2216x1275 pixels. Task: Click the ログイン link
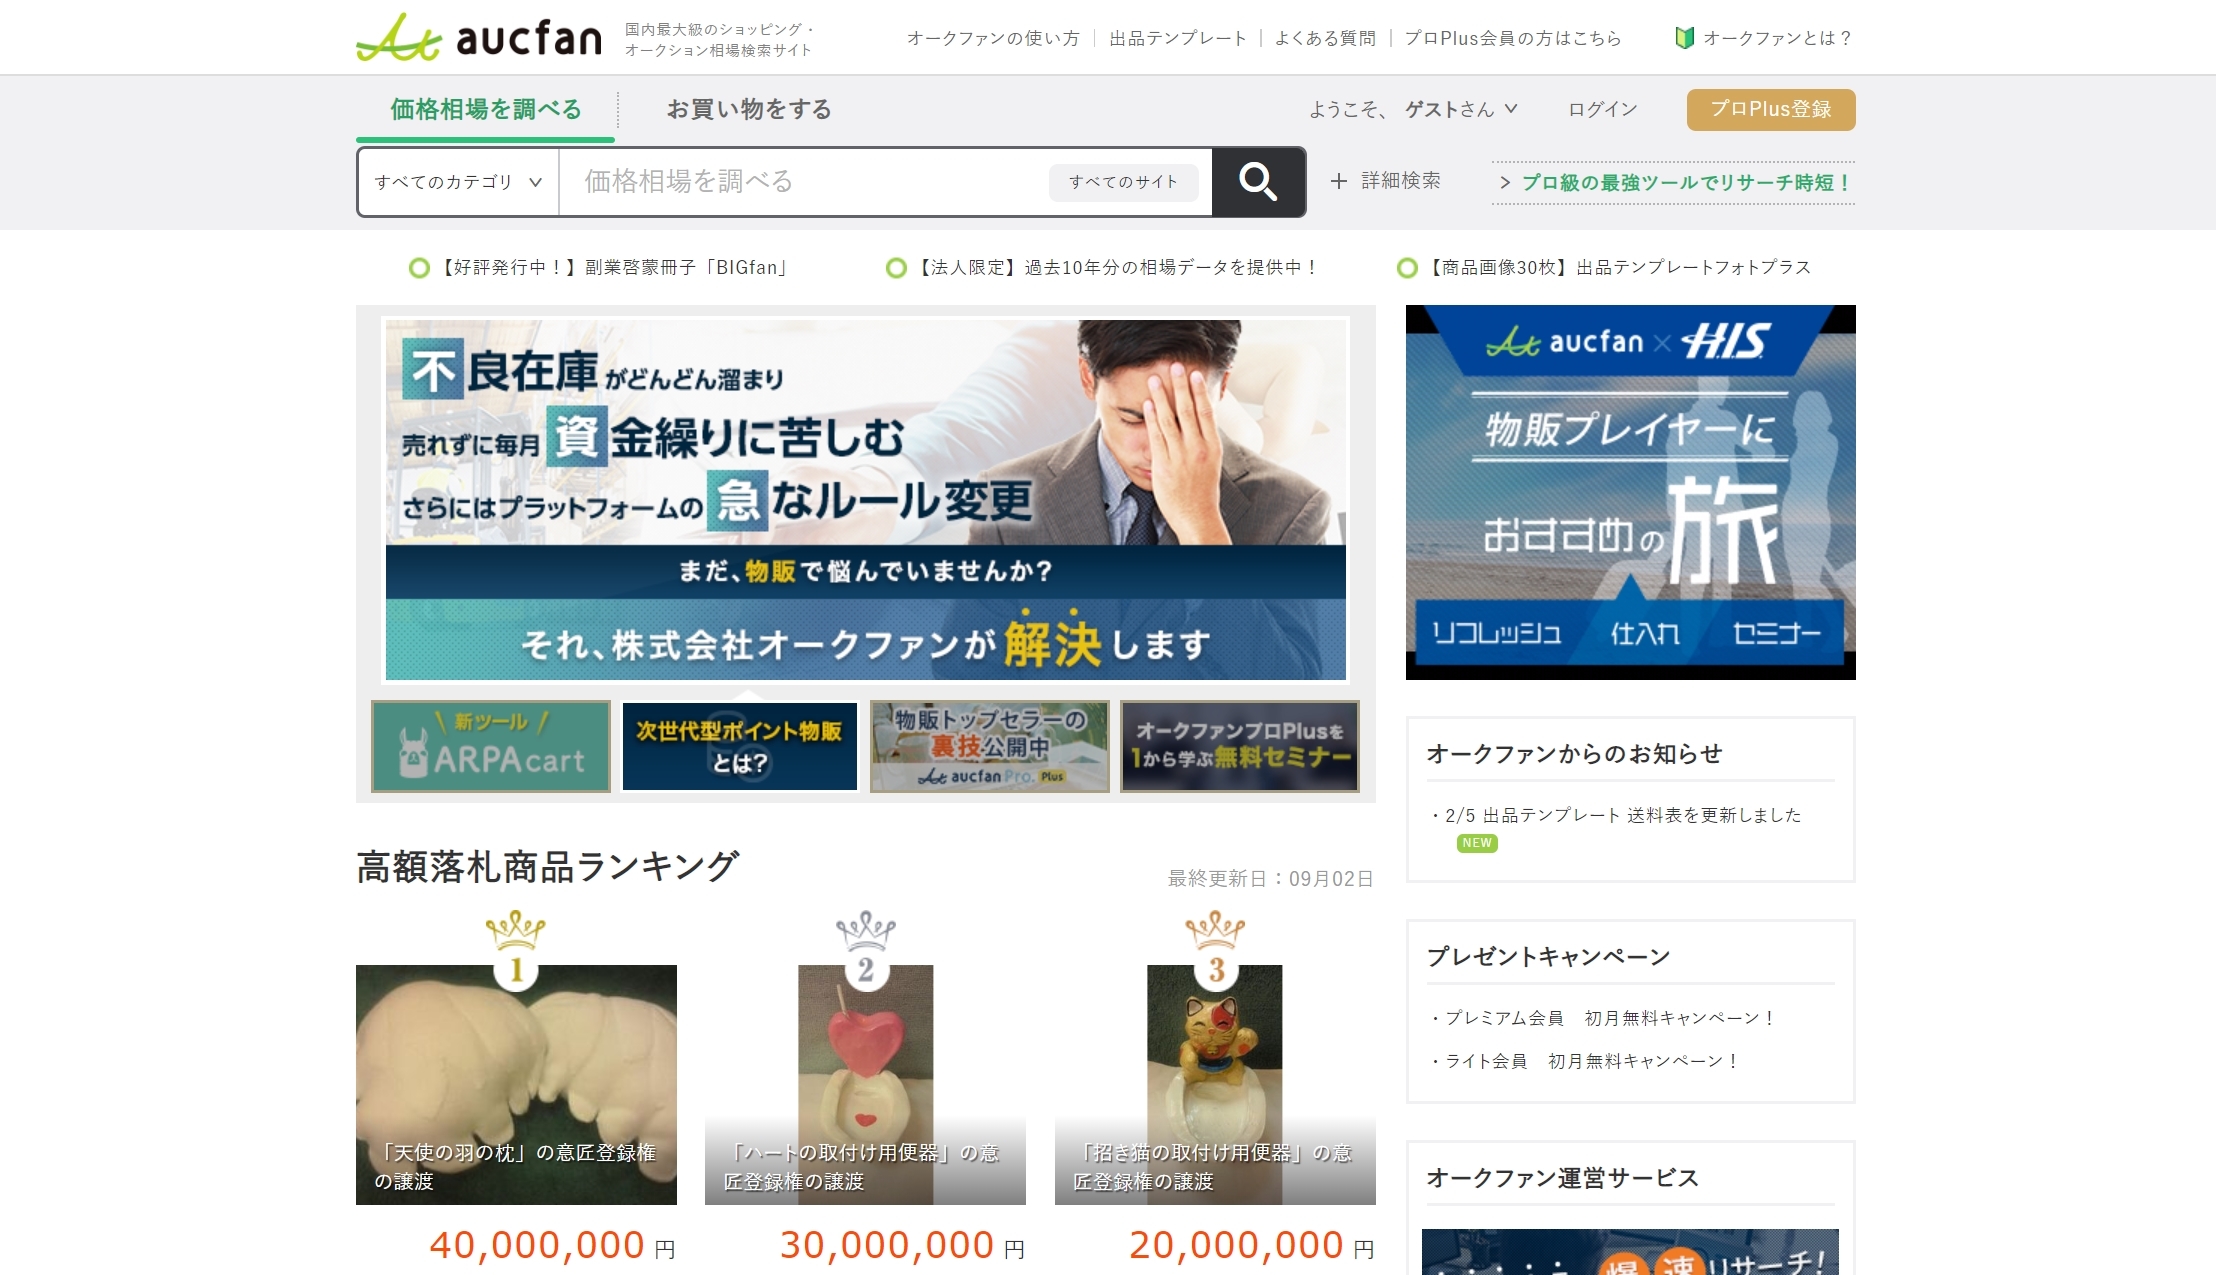1602,109
